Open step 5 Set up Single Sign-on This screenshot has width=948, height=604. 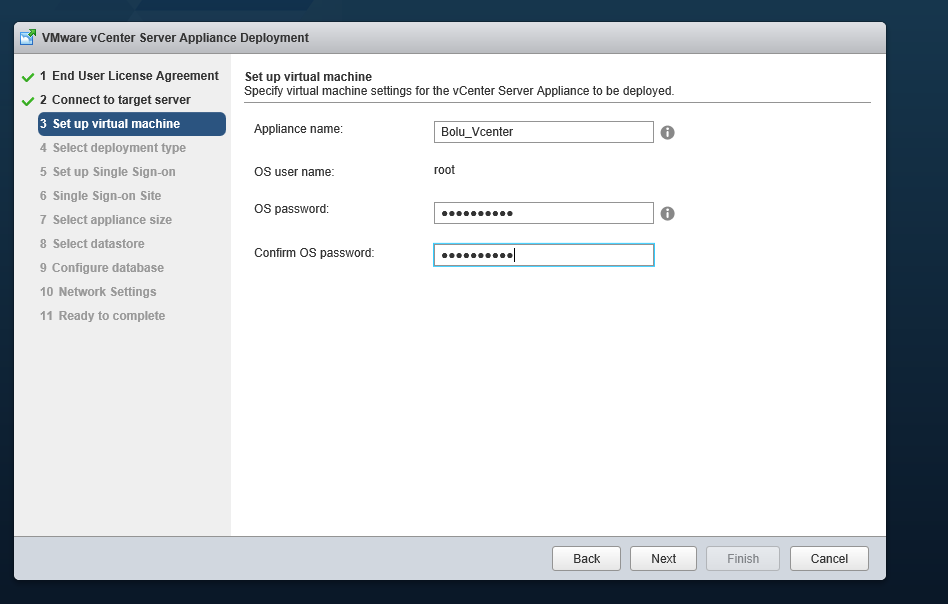pyautogui.click(x=108, y=172)
